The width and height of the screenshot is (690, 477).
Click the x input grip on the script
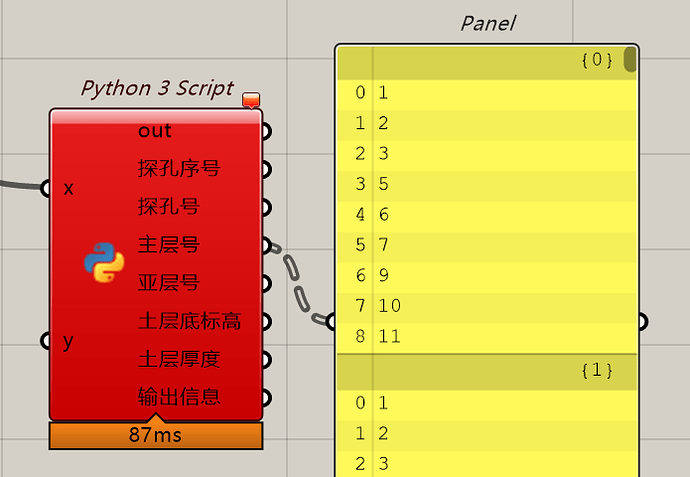[x=46, y=188]
